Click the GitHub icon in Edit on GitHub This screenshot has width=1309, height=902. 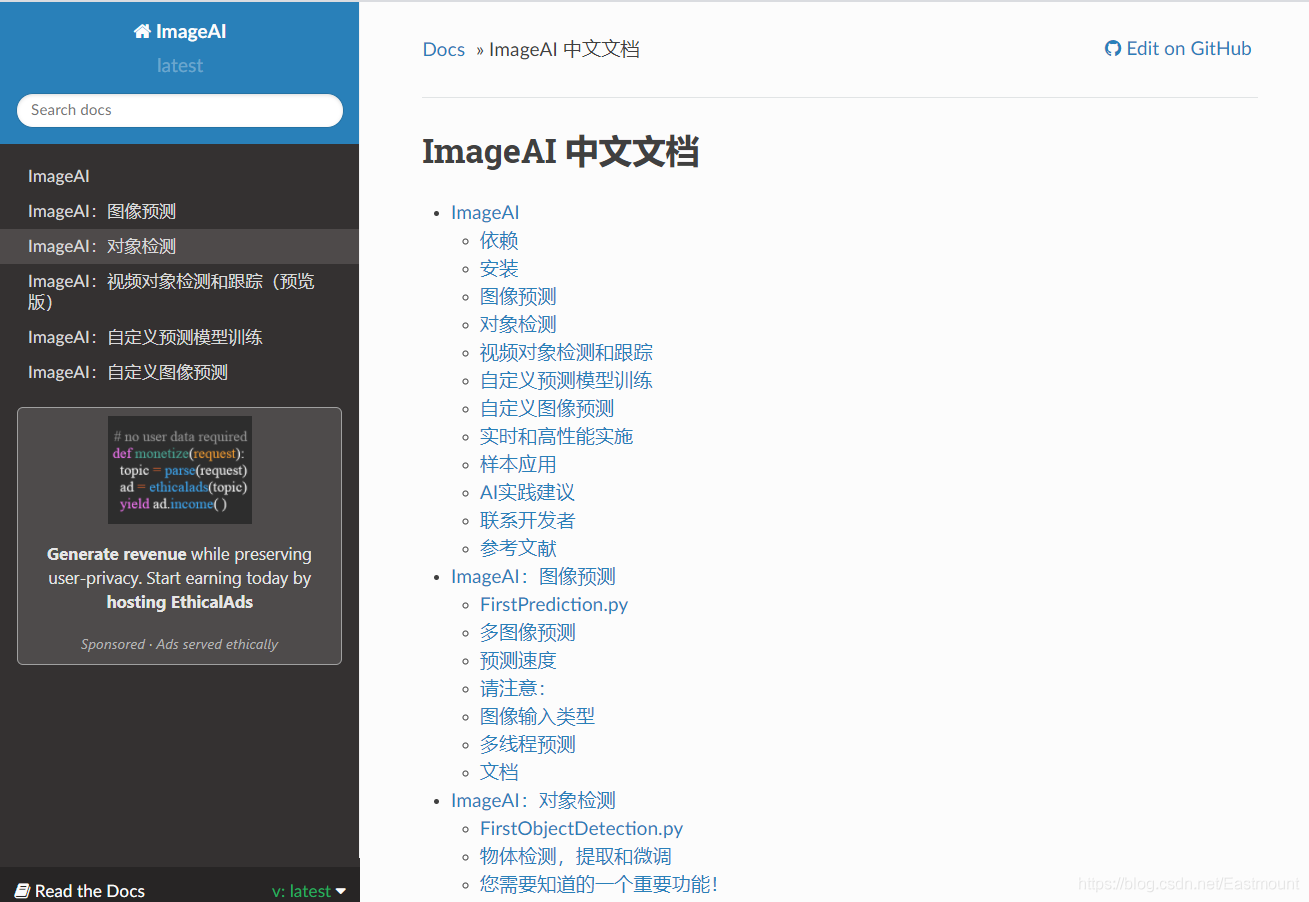coord(1113,49)
